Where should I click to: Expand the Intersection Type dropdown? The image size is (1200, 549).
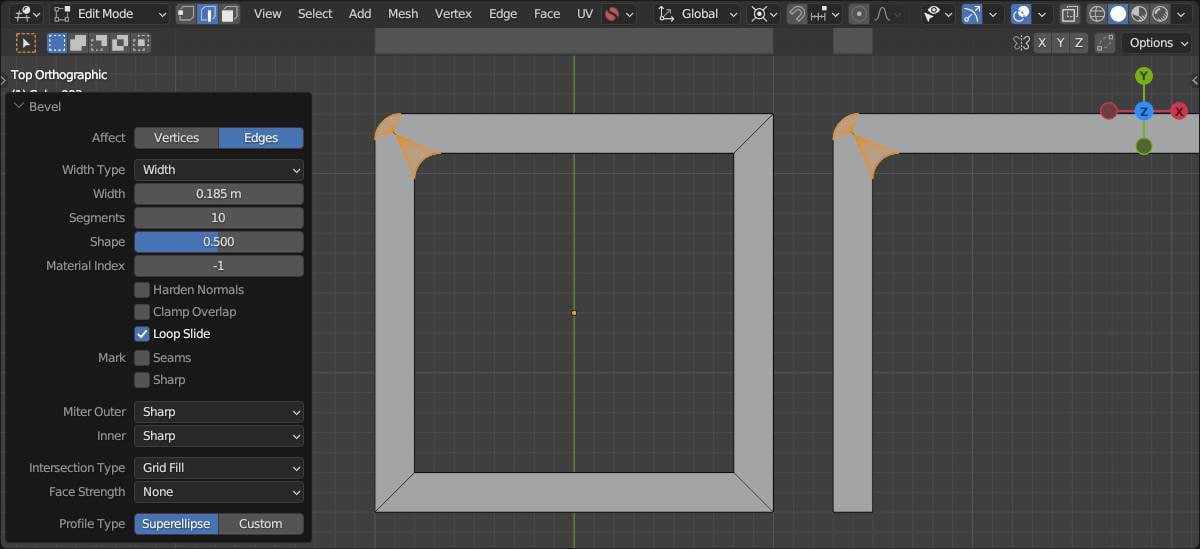coord(219,468)
